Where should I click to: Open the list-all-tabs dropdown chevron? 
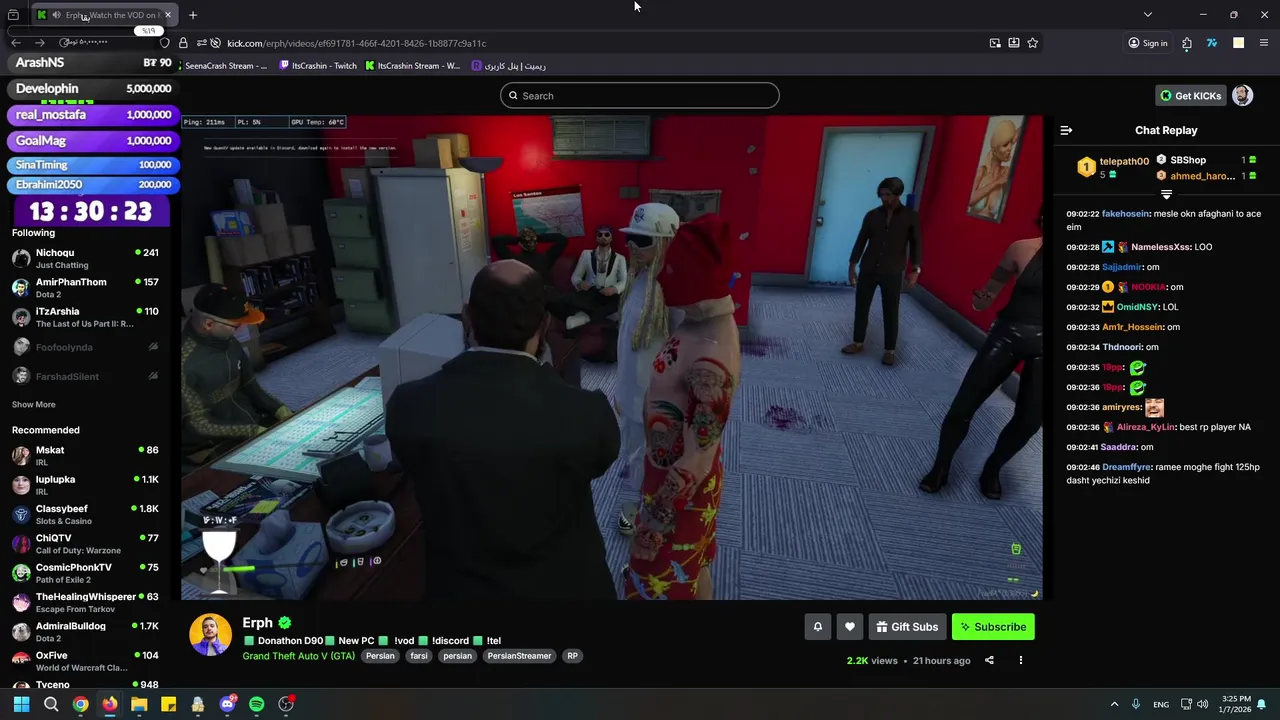[1148, 15]
